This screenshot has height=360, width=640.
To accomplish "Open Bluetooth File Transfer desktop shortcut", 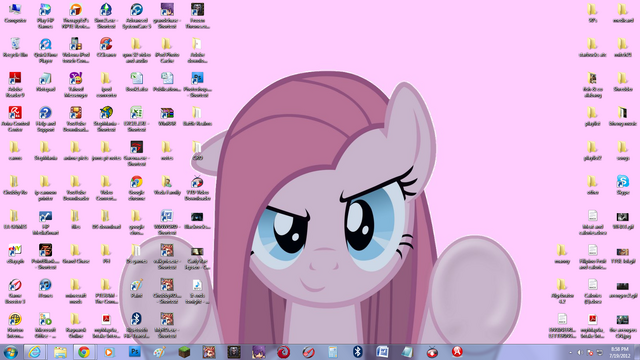I will click(136, 325).
